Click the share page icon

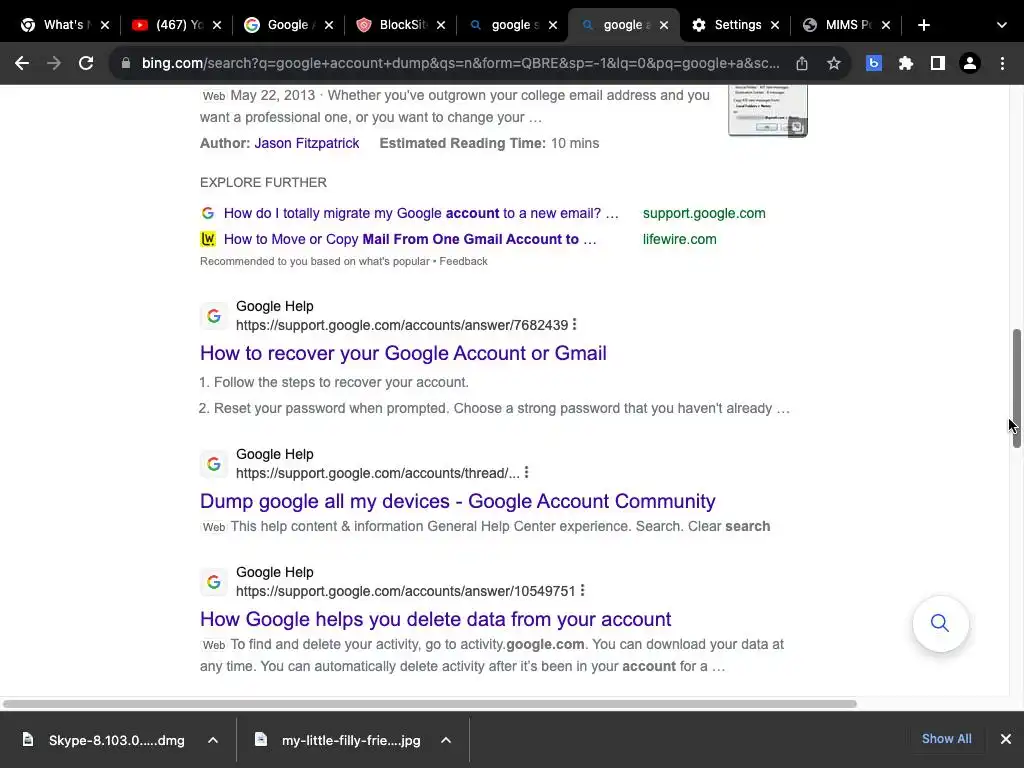click(x=802, y=63)
